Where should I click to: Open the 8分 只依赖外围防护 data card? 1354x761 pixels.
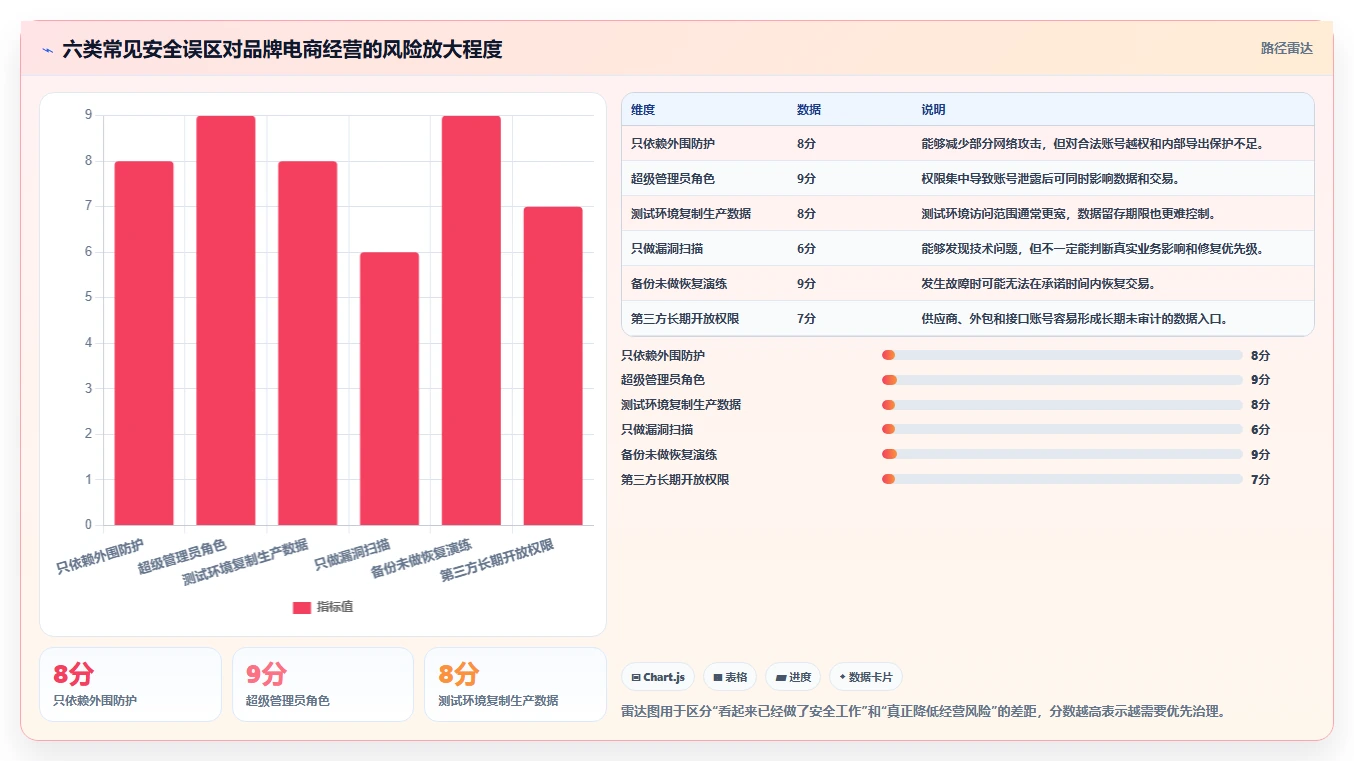tap(130, 684)
